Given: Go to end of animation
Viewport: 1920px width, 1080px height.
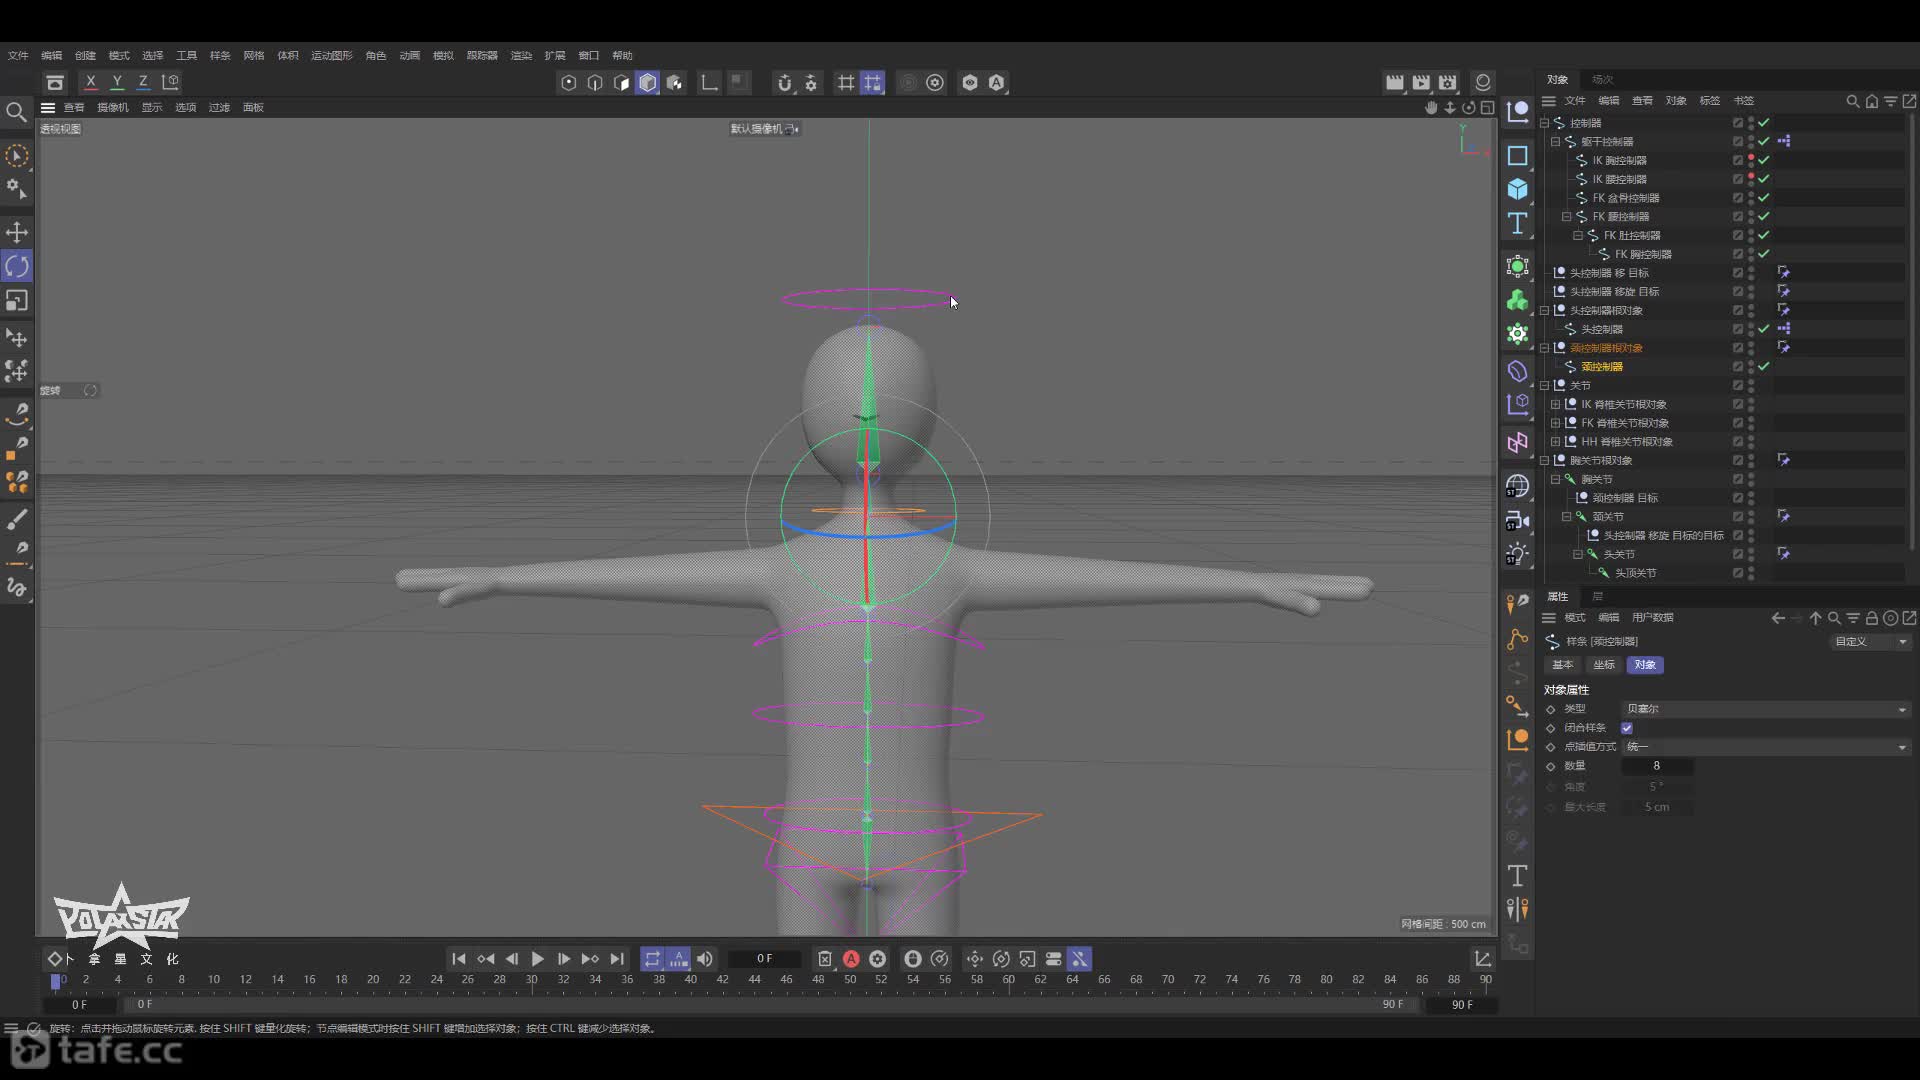Looking at the screenshot, I should [x=617, y=959].
